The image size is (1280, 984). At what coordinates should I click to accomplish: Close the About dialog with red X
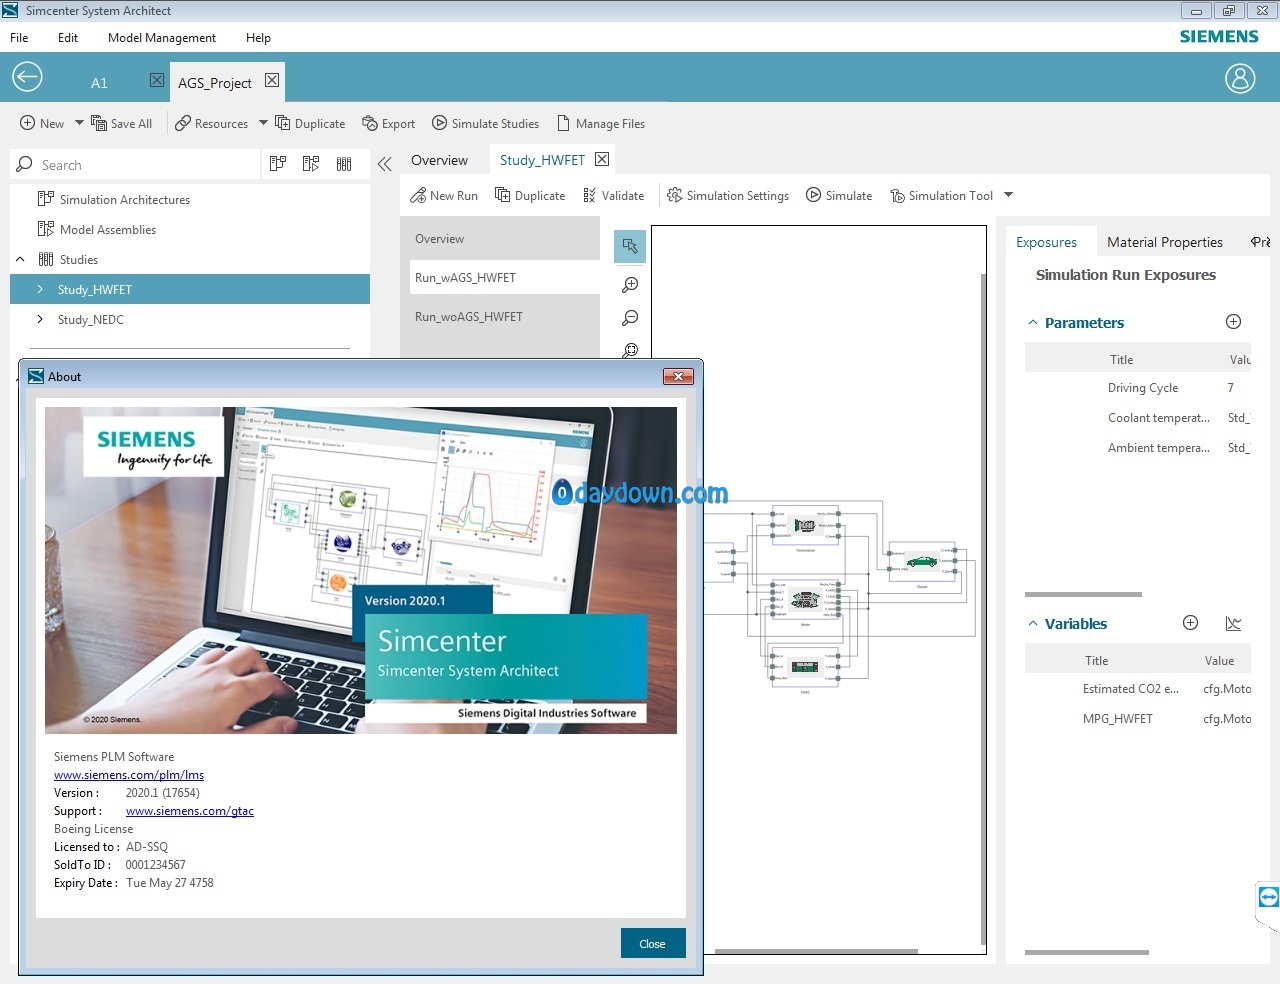pos(678,376)
